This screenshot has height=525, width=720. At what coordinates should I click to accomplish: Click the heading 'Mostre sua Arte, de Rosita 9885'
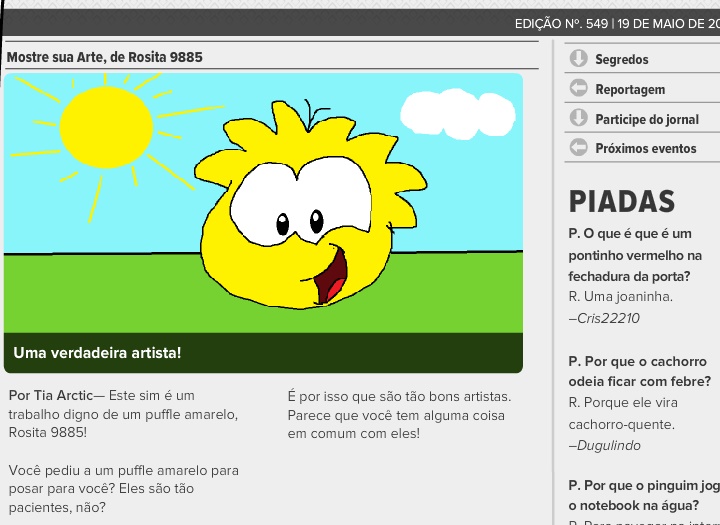click(x=105, y=57)
